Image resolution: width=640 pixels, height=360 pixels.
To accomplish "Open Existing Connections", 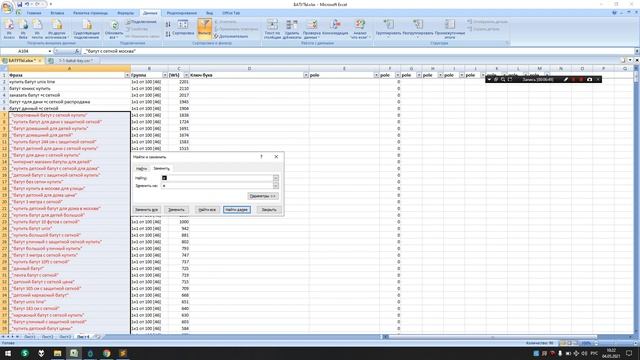I will [x=86, y=29].
